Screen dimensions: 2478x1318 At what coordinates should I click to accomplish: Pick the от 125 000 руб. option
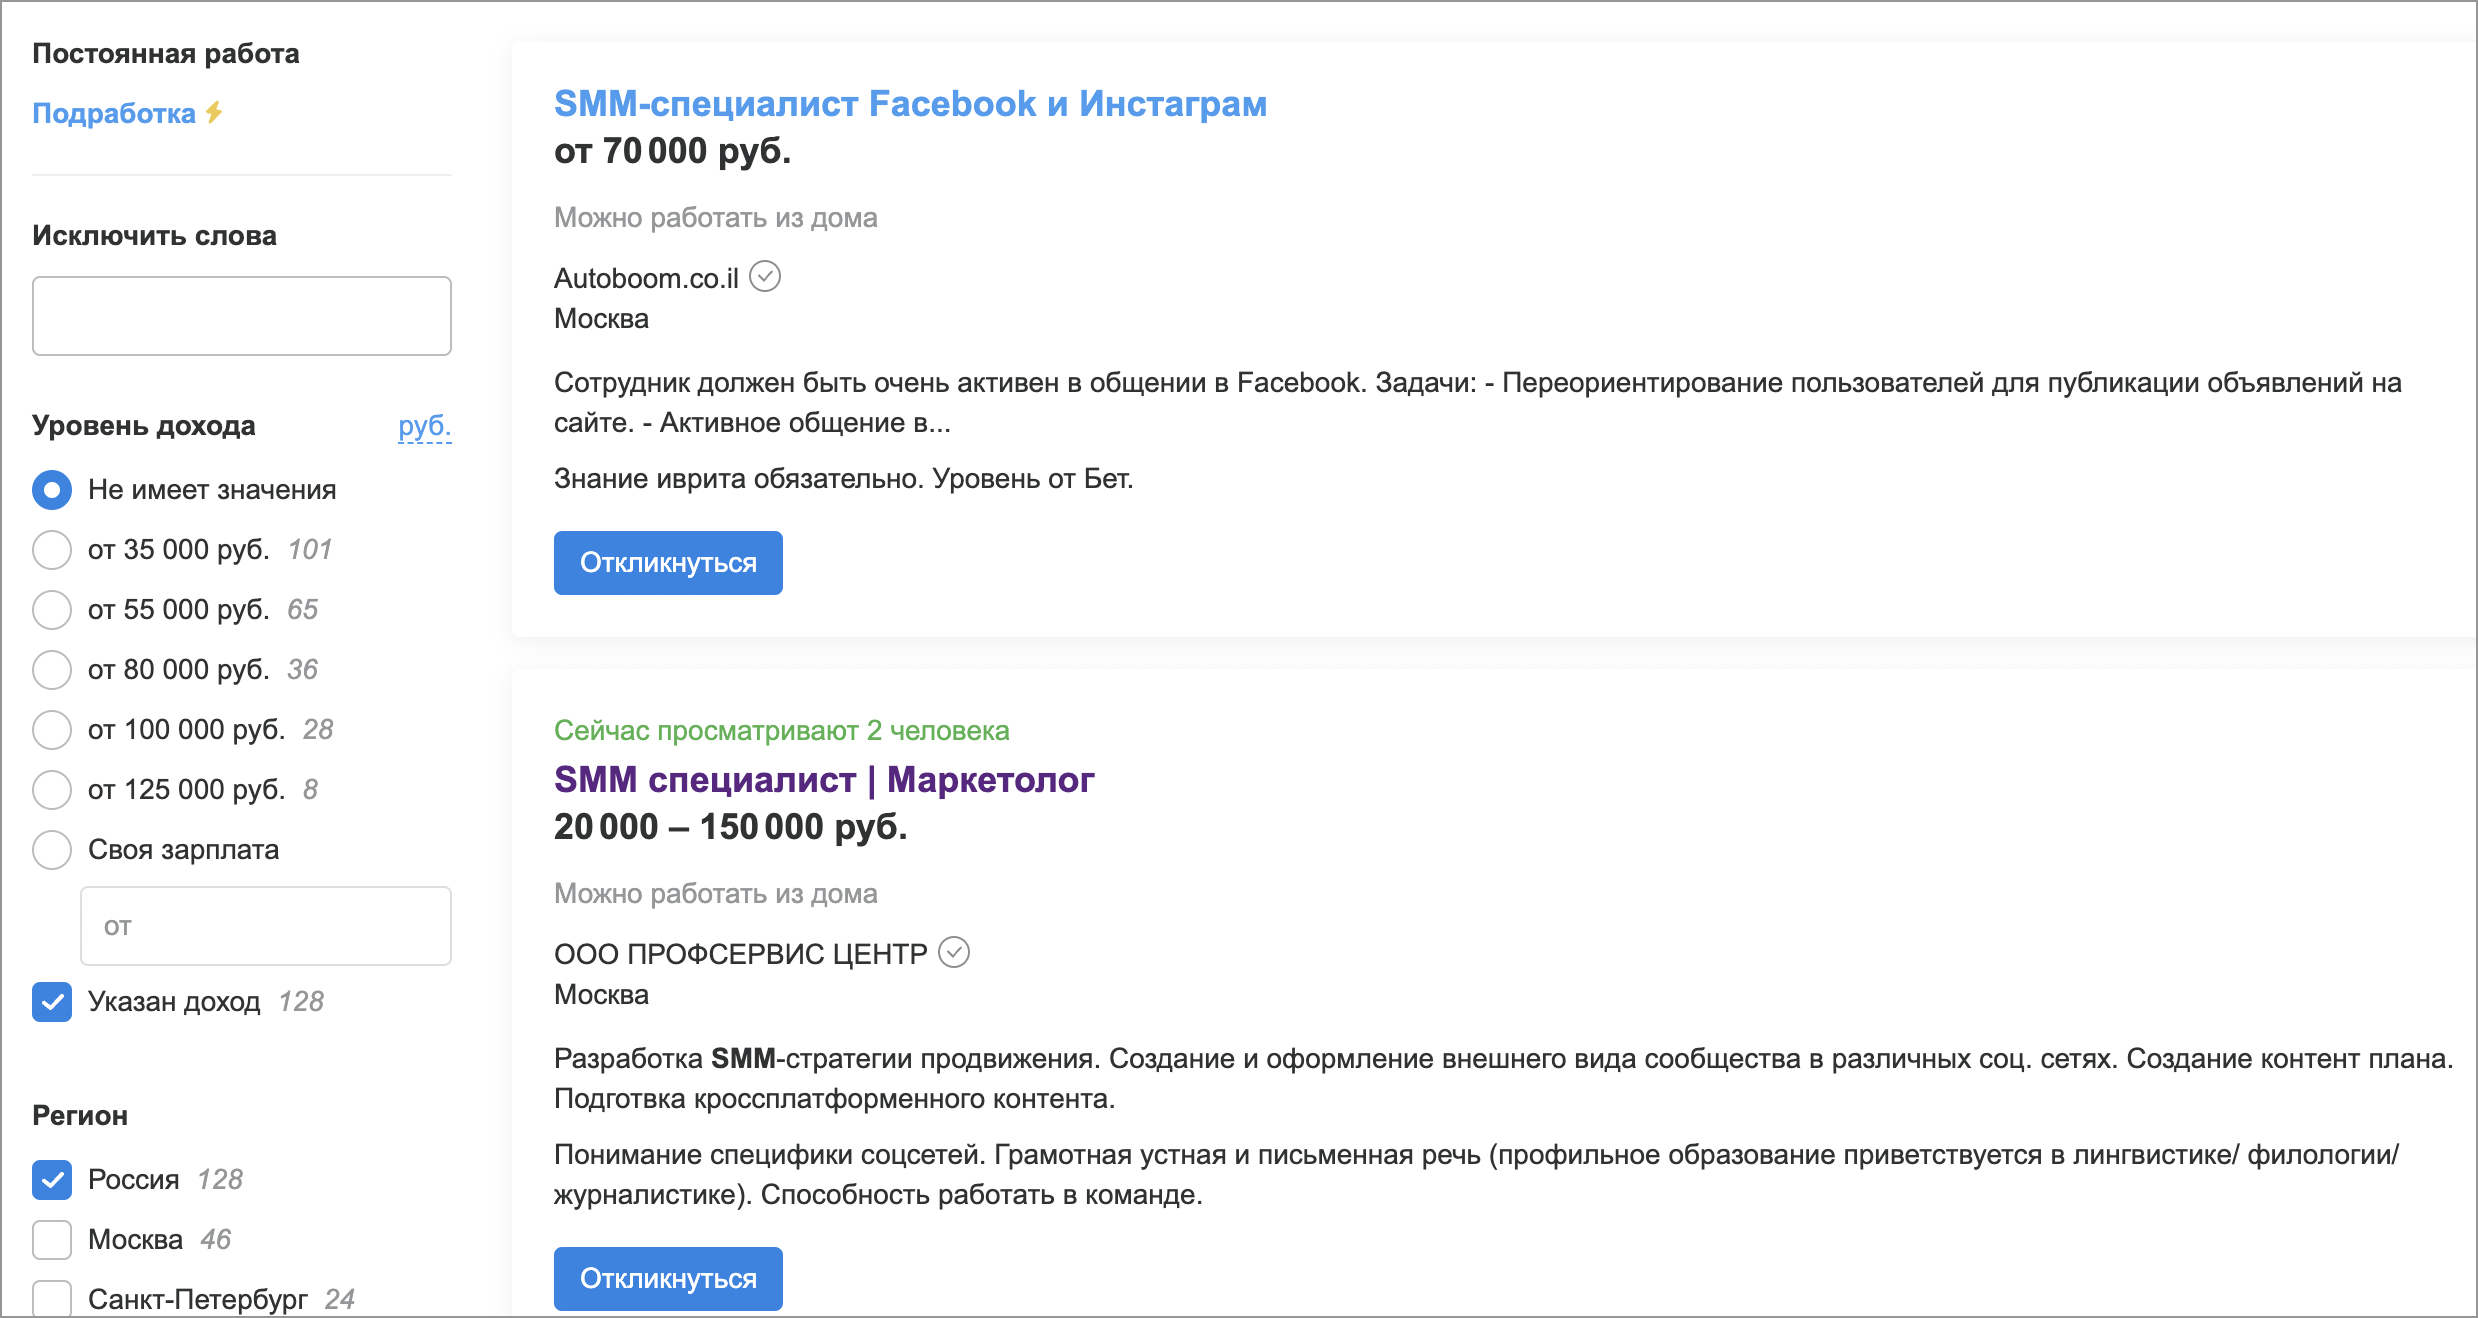pos(52,790)
